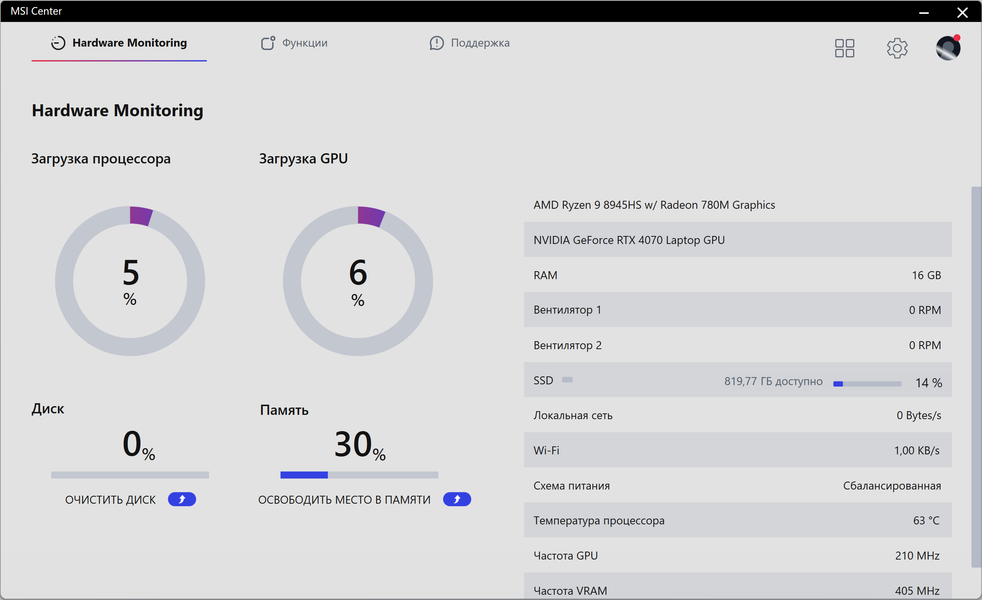Image resolution: width=982 pixels, height=600 pixels.
Task: Click ОСВОБОДИТЬ МЕСТО В ПАМЯТИ text
Action: pos(344,500)
